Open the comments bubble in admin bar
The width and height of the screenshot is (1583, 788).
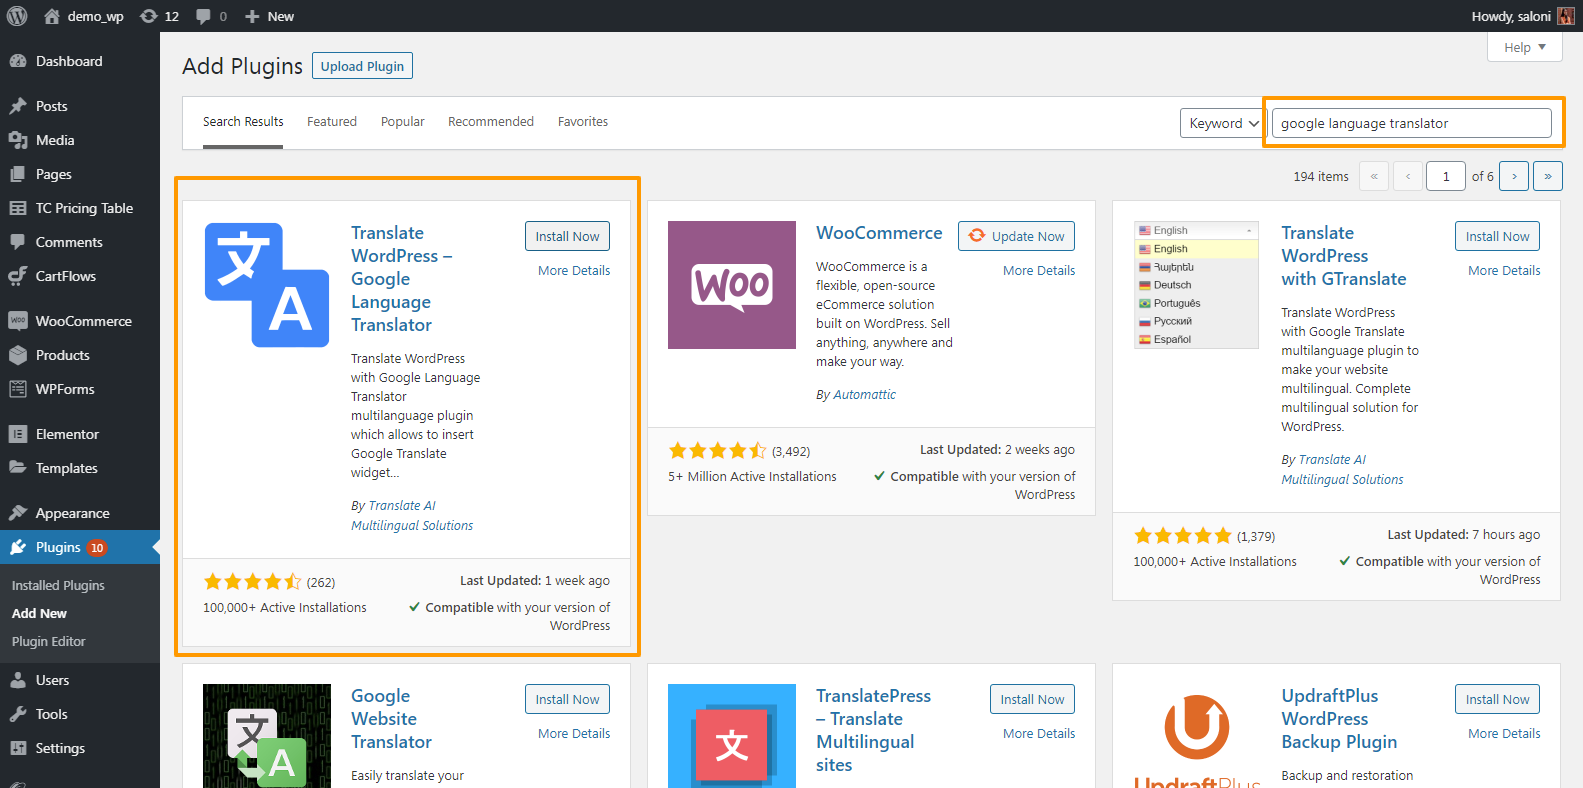[x=211, y=16]
